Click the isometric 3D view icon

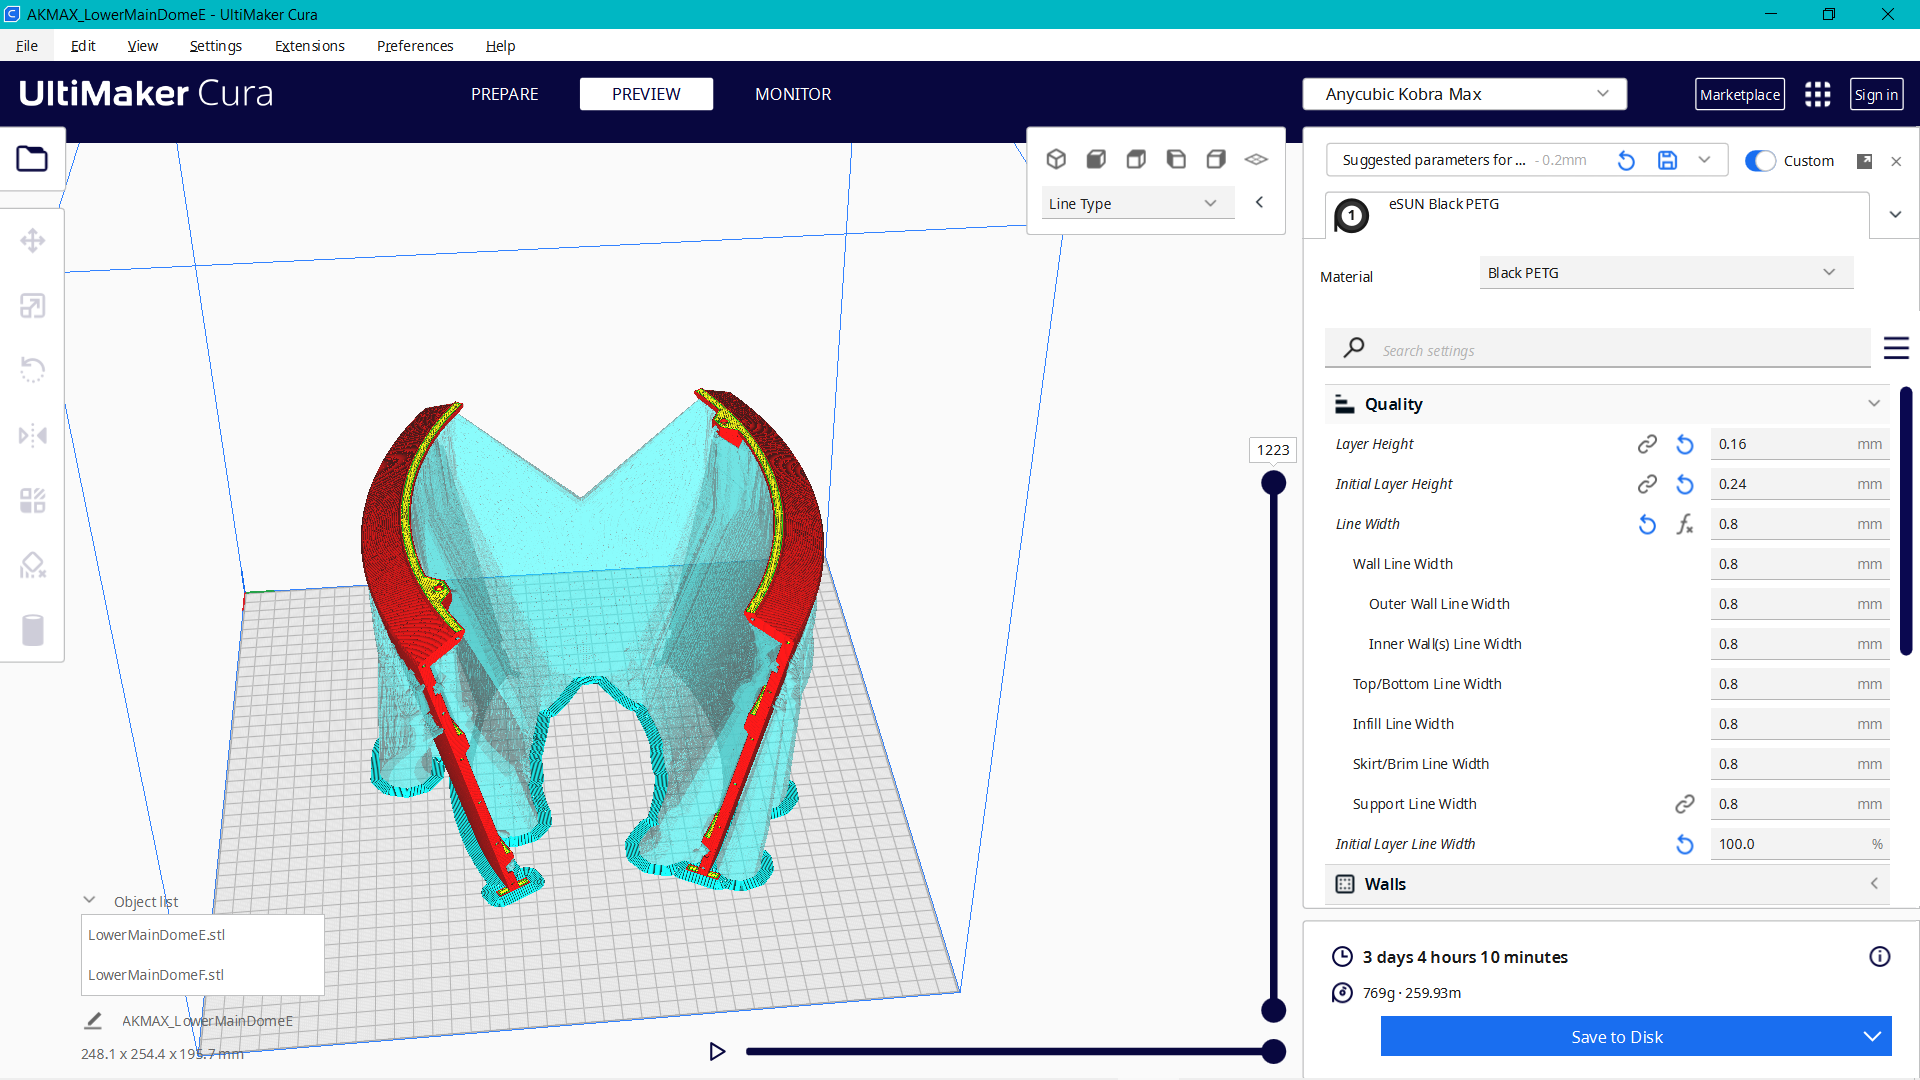1056,159
